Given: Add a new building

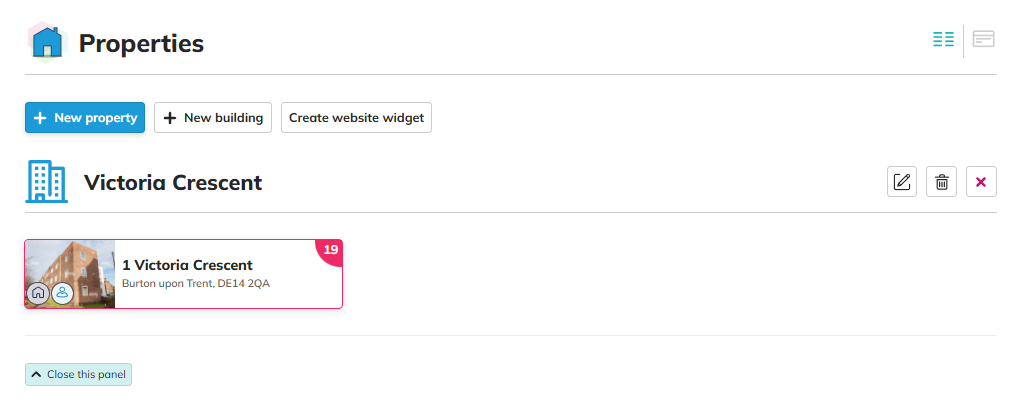Looking at the screenshot, I should pos(213,118).
